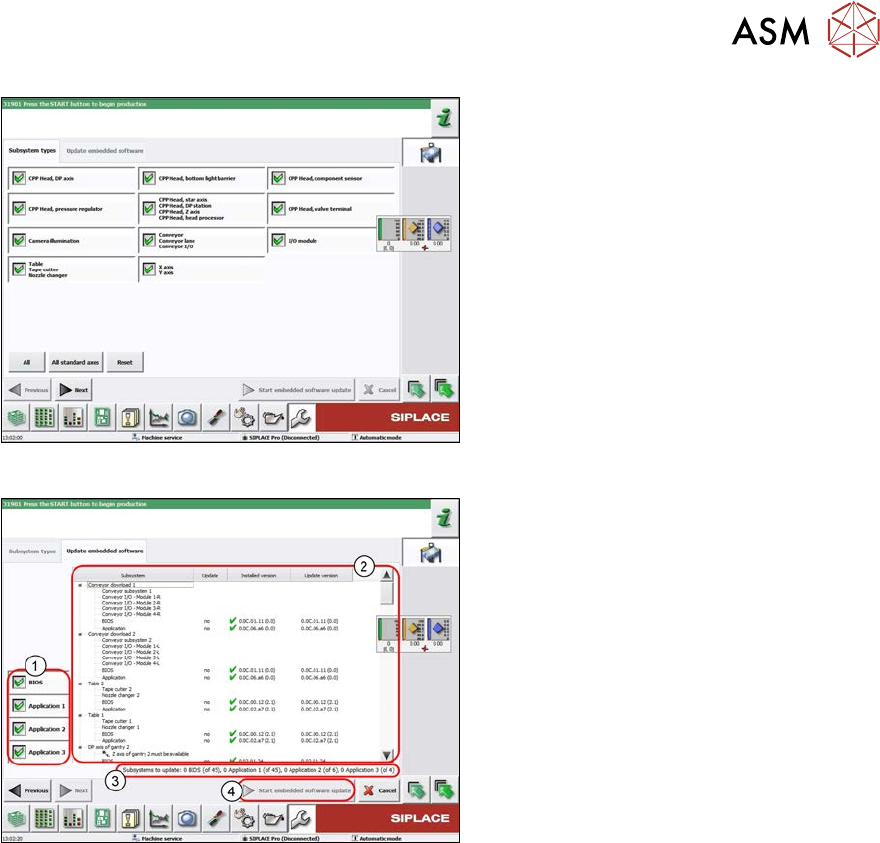880x843 pixels.
Task: Switch to Subsystem types tab in the bottom screenshot
Action: (x=32, y=551)
